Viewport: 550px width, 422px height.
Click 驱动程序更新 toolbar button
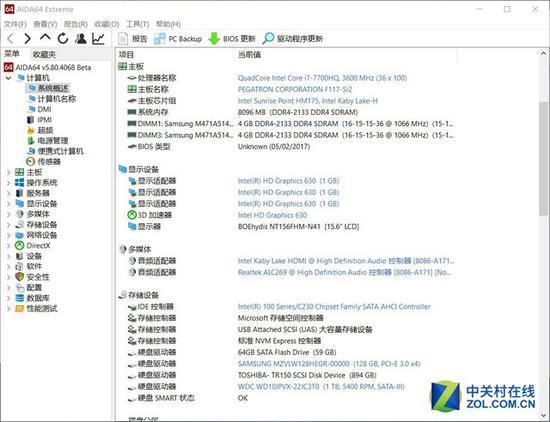[x=293, y=39]
